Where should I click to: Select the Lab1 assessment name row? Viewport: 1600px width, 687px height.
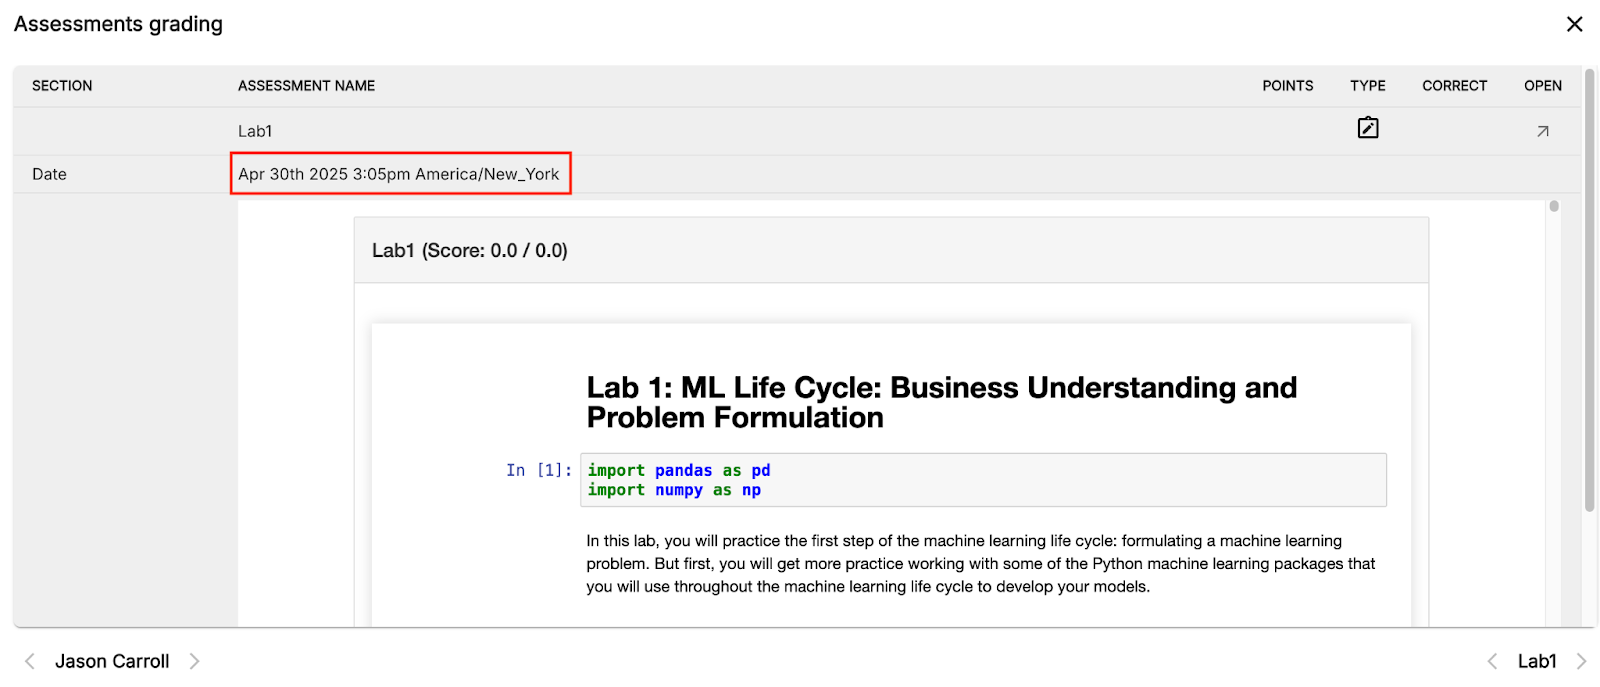coord(255,131)
